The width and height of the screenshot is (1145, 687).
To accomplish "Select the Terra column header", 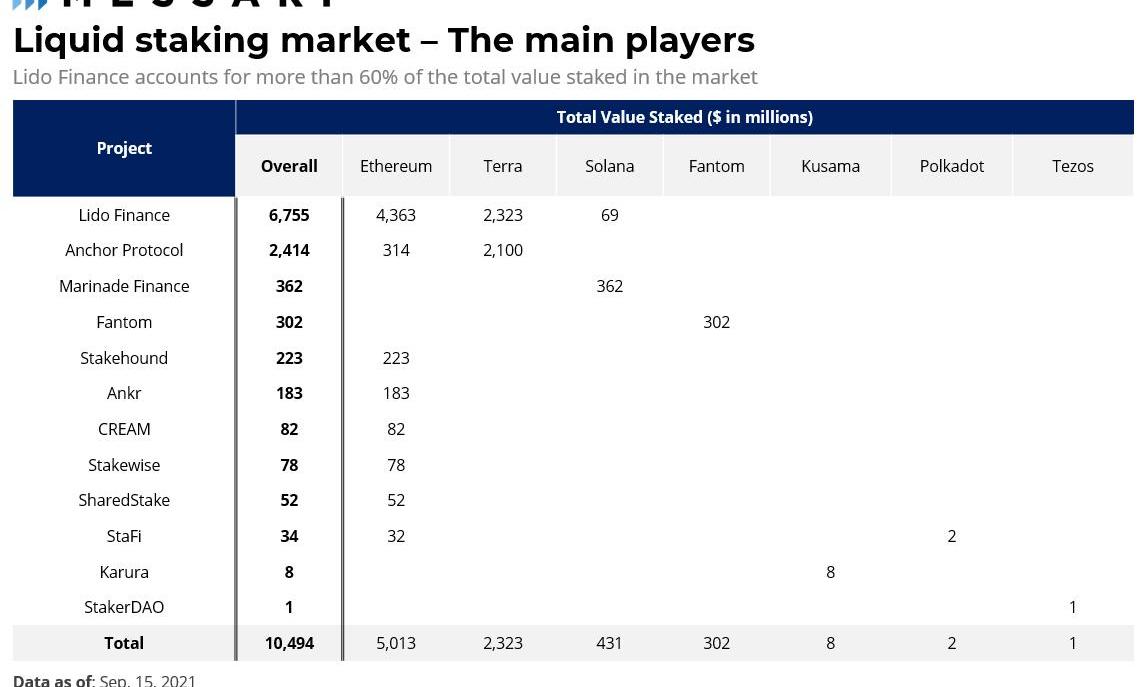I will (503, 166).
